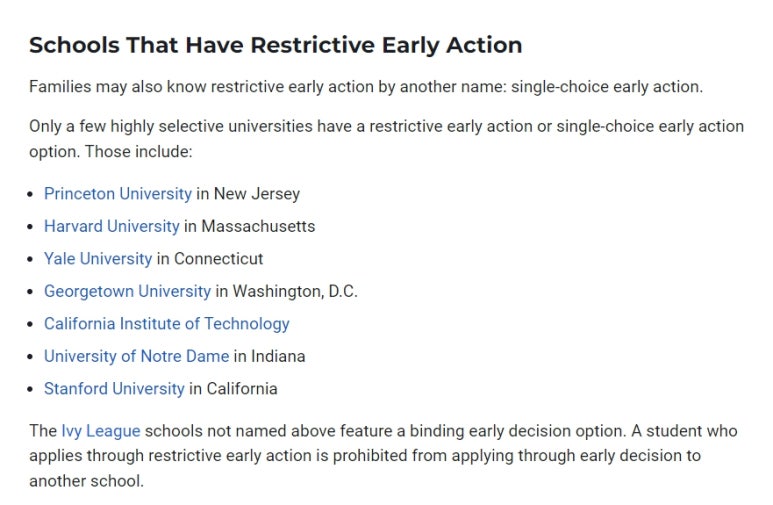Click the 'in California' text after Stanford
Image resolution: width=773 pixels, height=505 pixels.
[233, 389]
